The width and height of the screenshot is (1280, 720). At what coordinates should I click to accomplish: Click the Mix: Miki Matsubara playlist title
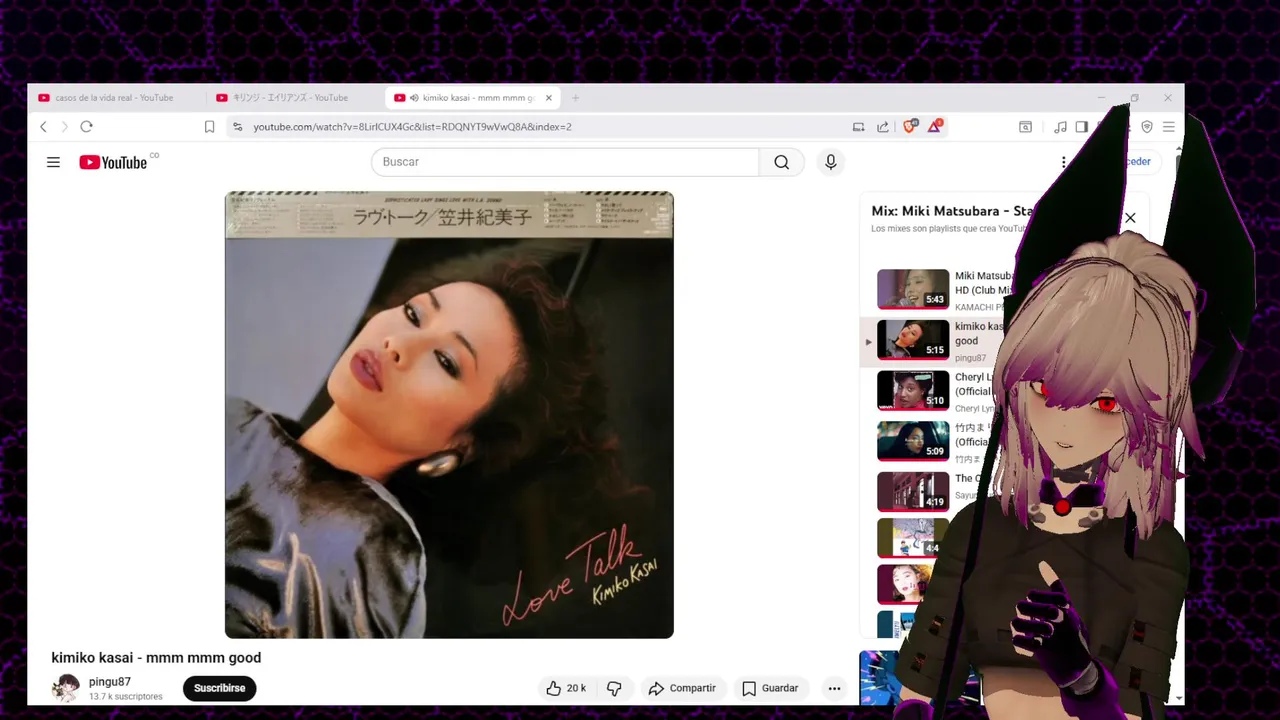[952, 211]
